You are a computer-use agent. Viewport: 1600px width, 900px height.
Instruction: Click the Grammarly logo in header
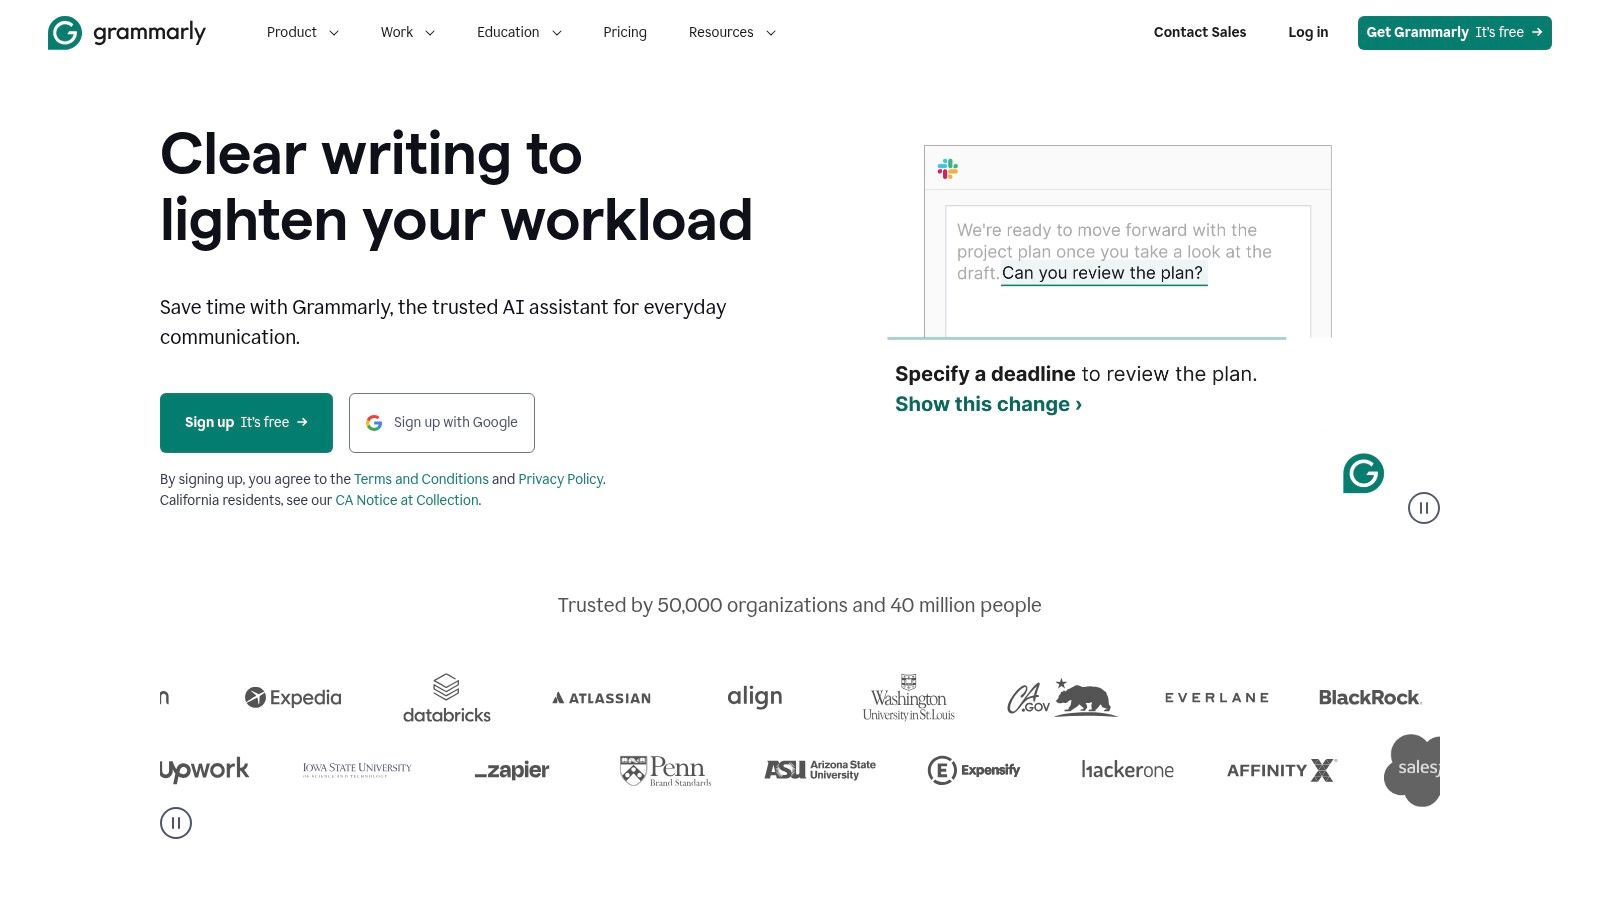(127, 32)
